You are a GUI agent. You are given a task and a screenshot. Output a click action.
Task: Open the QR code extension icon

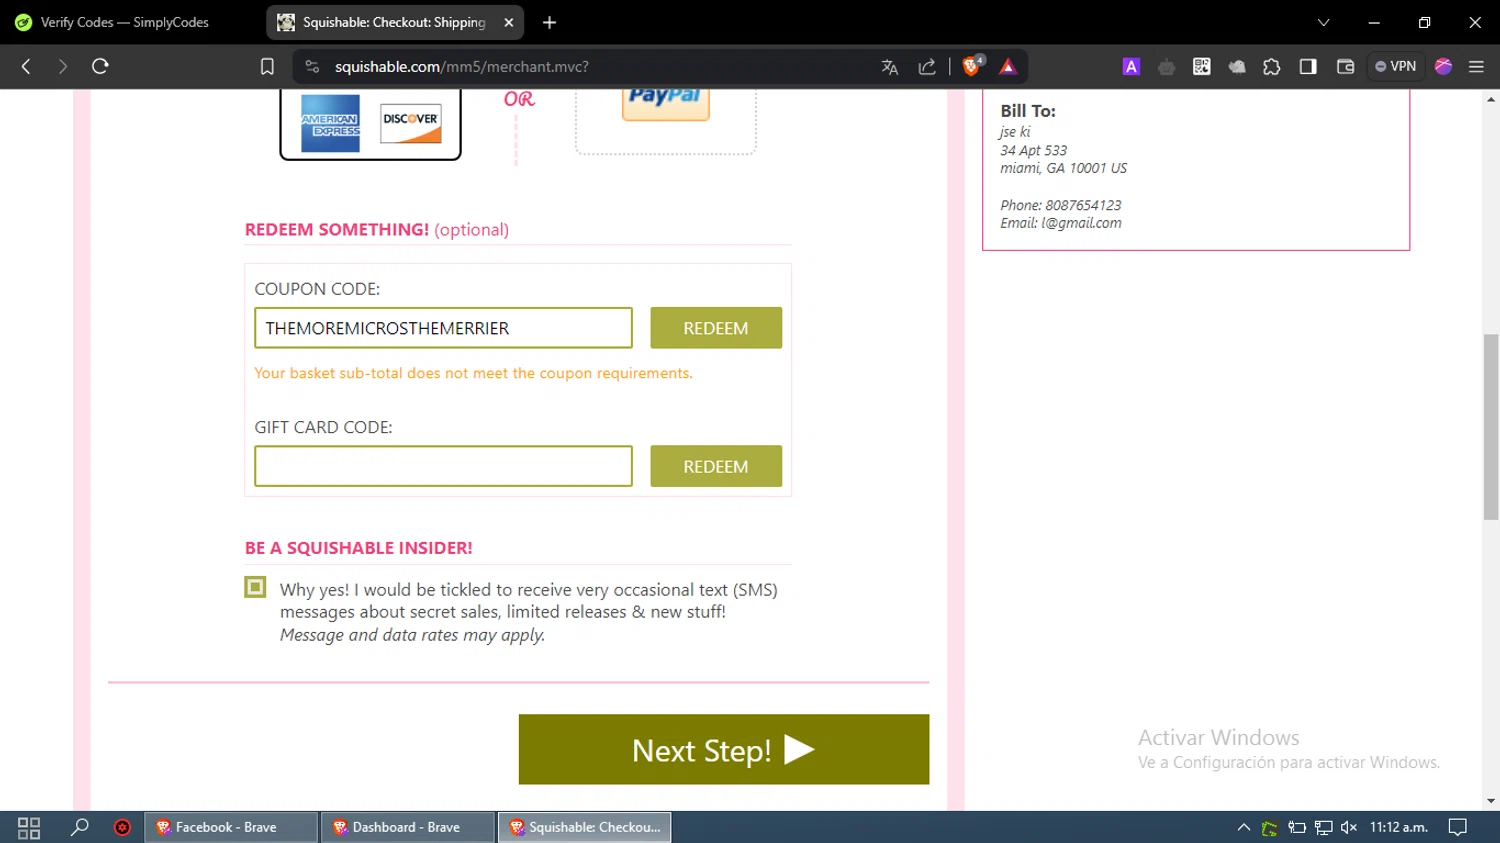(1202, 67)
